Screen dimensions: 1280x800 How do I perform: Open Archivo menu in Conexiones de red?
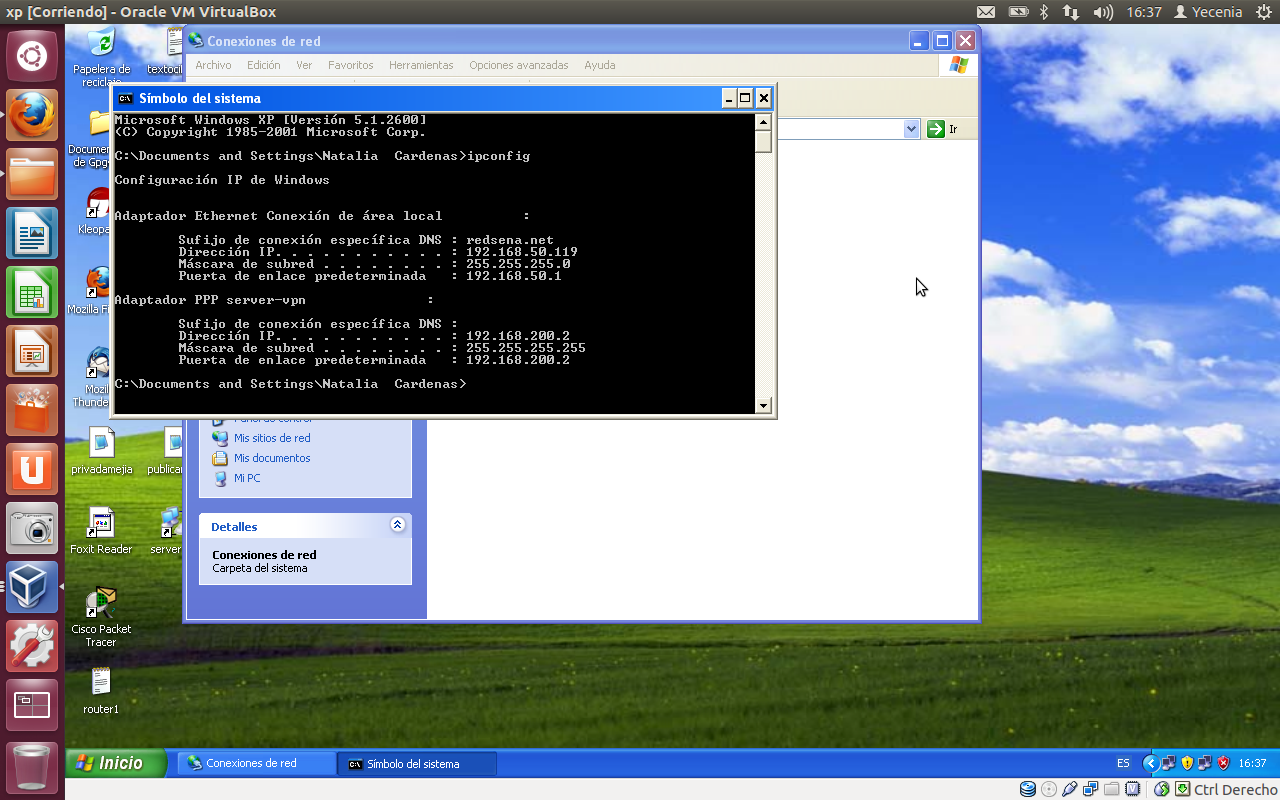click(213, 65)
